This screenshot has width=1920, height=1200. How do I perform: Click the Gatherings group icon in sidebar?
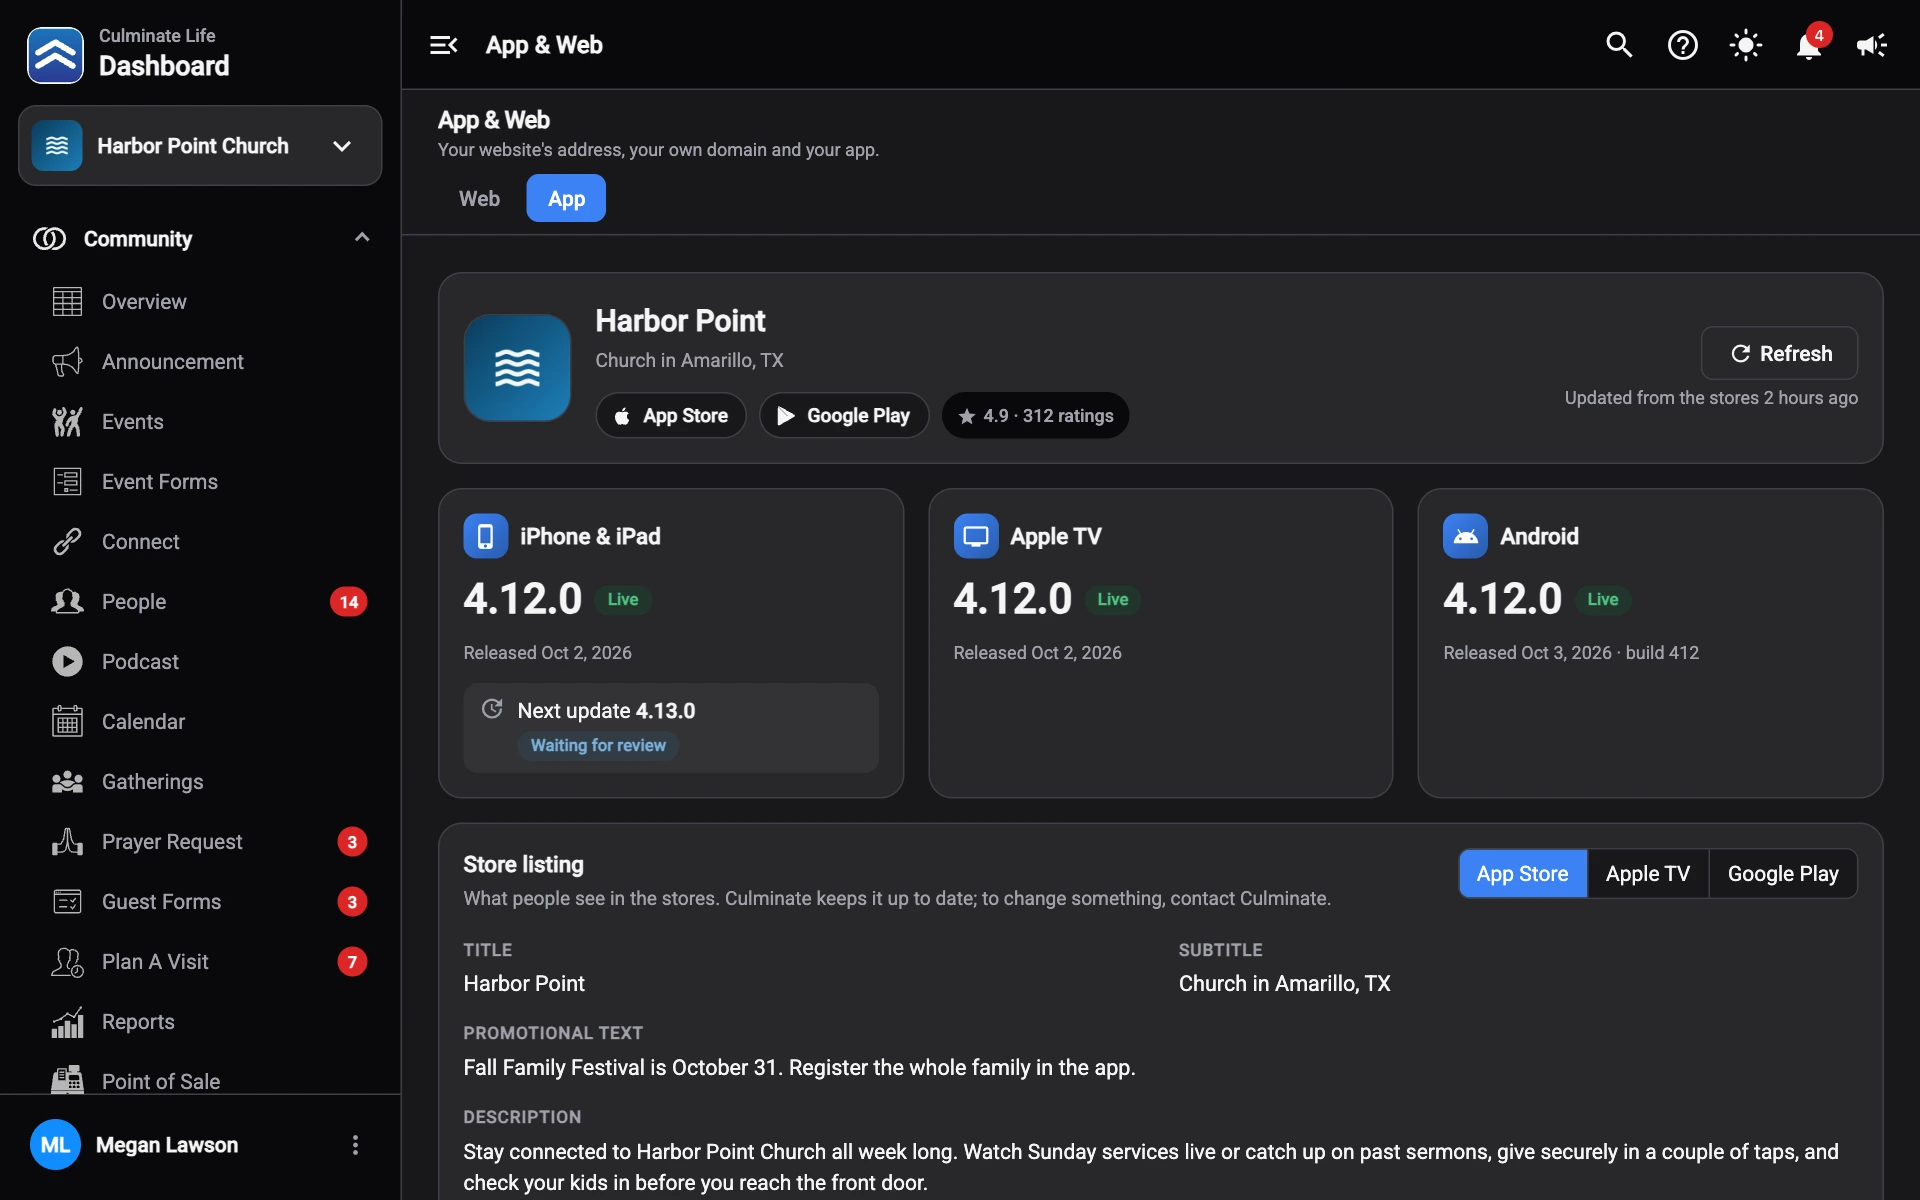coord(67,782)
